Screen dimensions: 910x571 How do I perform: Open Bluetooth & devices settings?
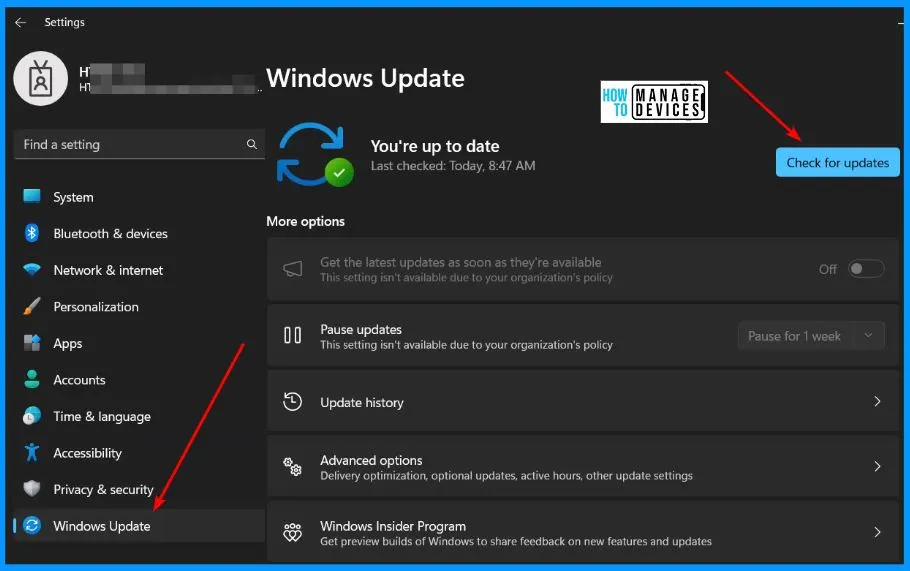tap(139, 233)
